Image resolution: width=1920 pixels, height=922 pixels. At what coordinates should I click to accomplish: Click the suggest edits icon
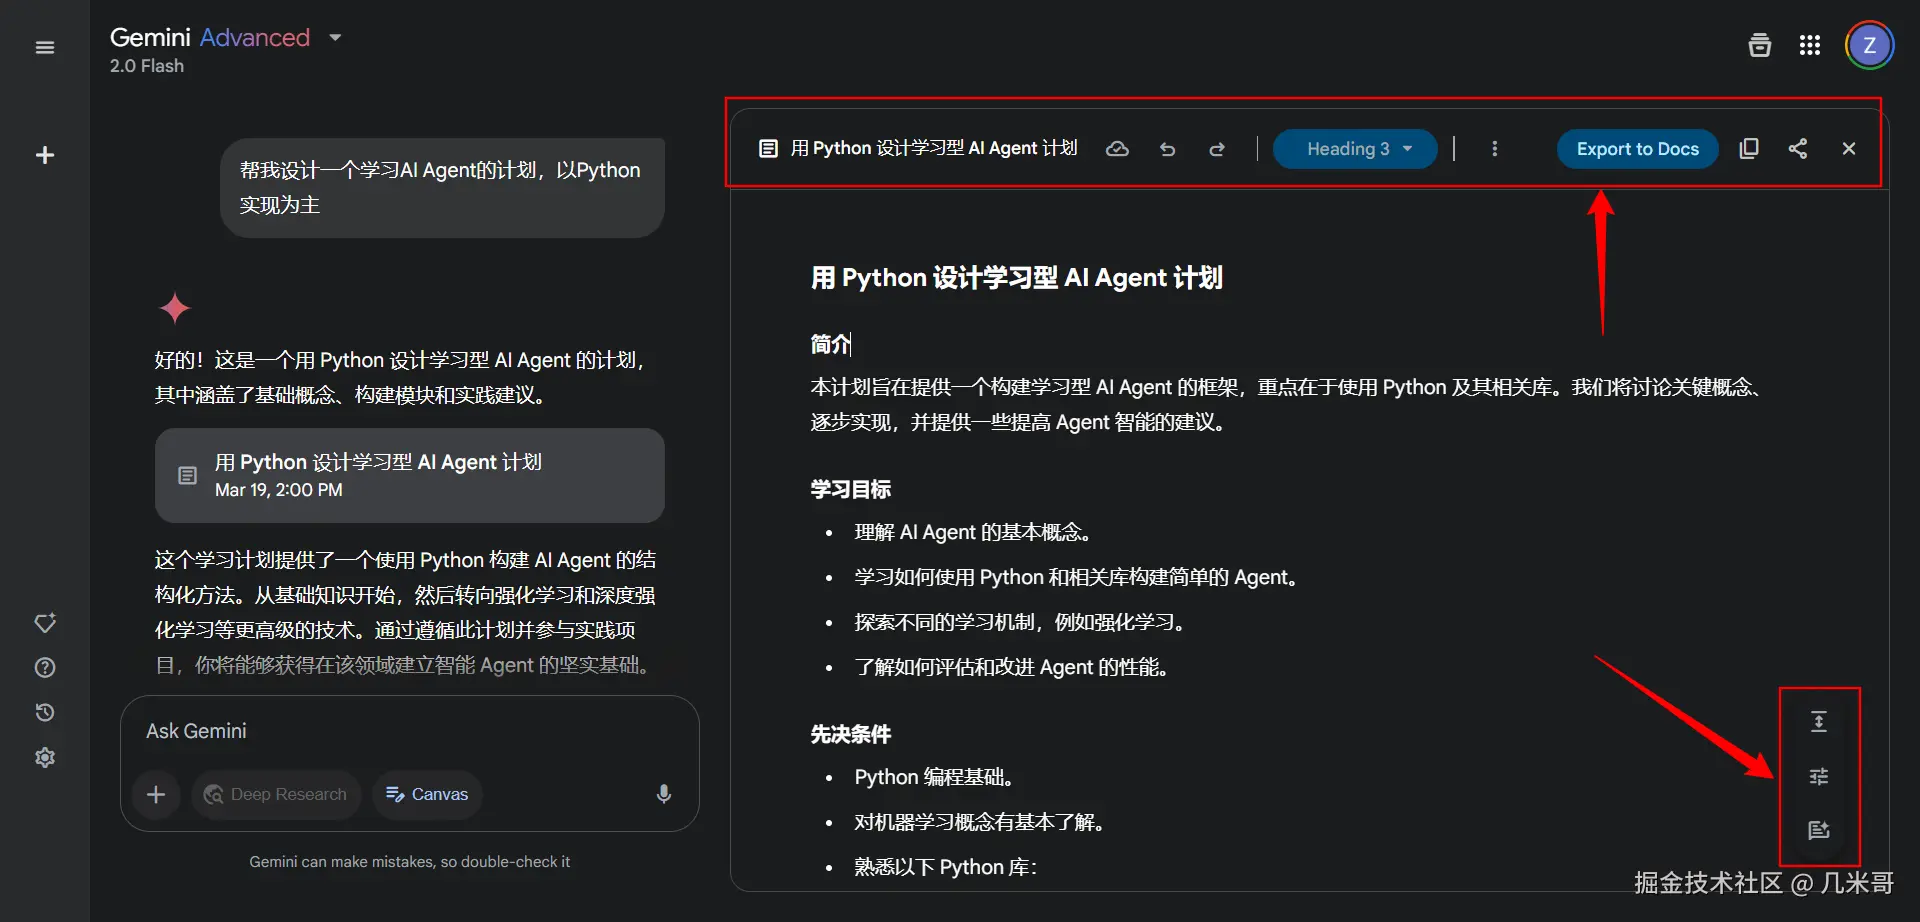[x=1819, y=830]
